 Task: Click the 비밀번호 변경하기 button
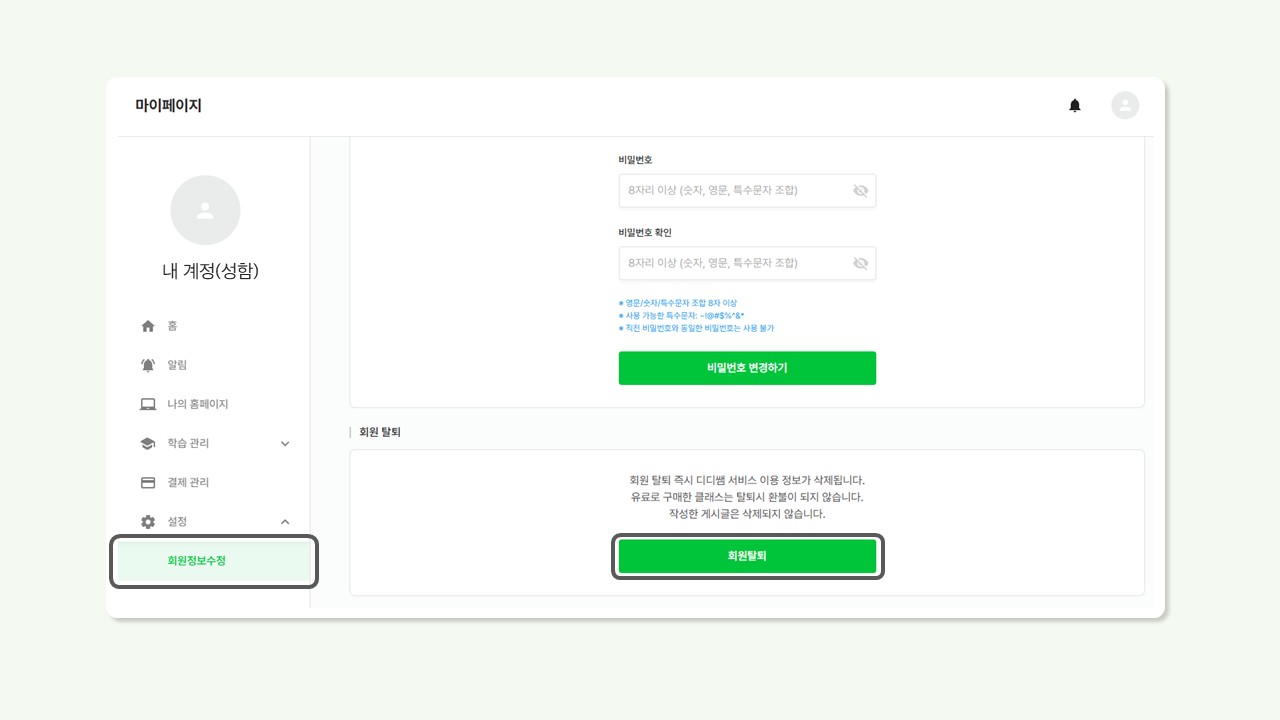[x=747, y=368]
